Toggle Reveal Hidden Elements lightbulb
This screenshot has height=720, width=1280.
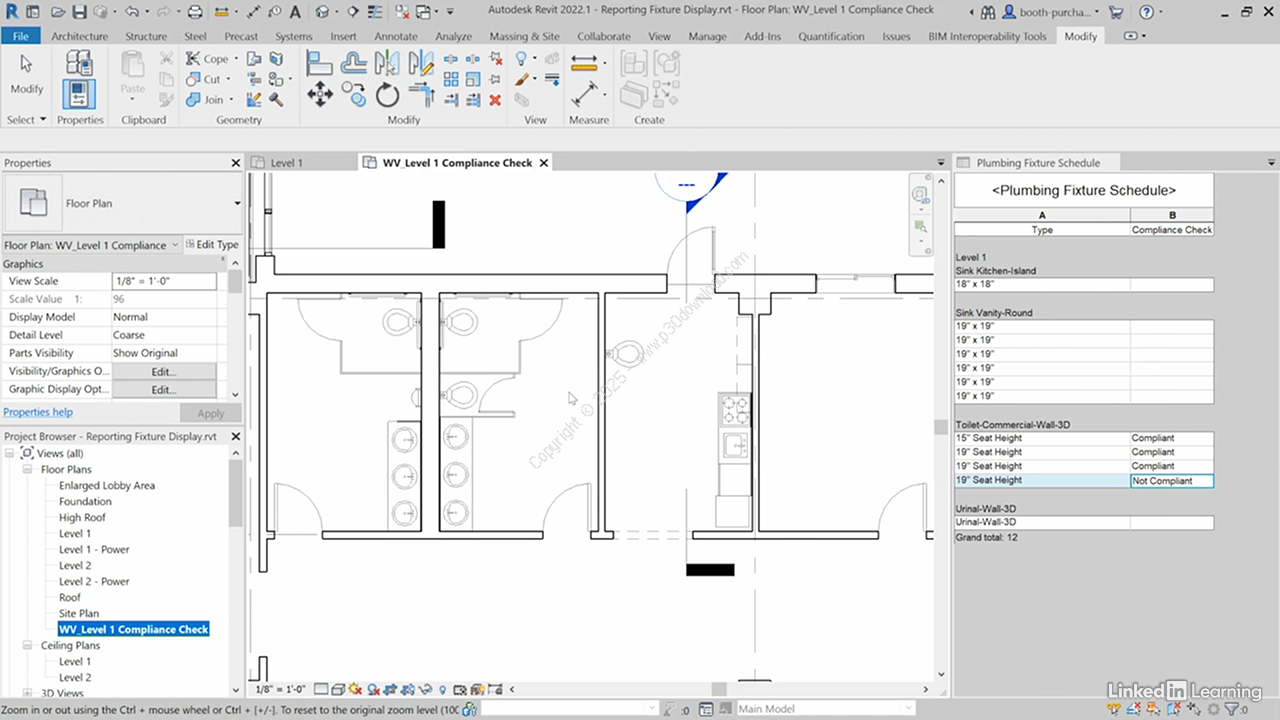click(442, 689)
